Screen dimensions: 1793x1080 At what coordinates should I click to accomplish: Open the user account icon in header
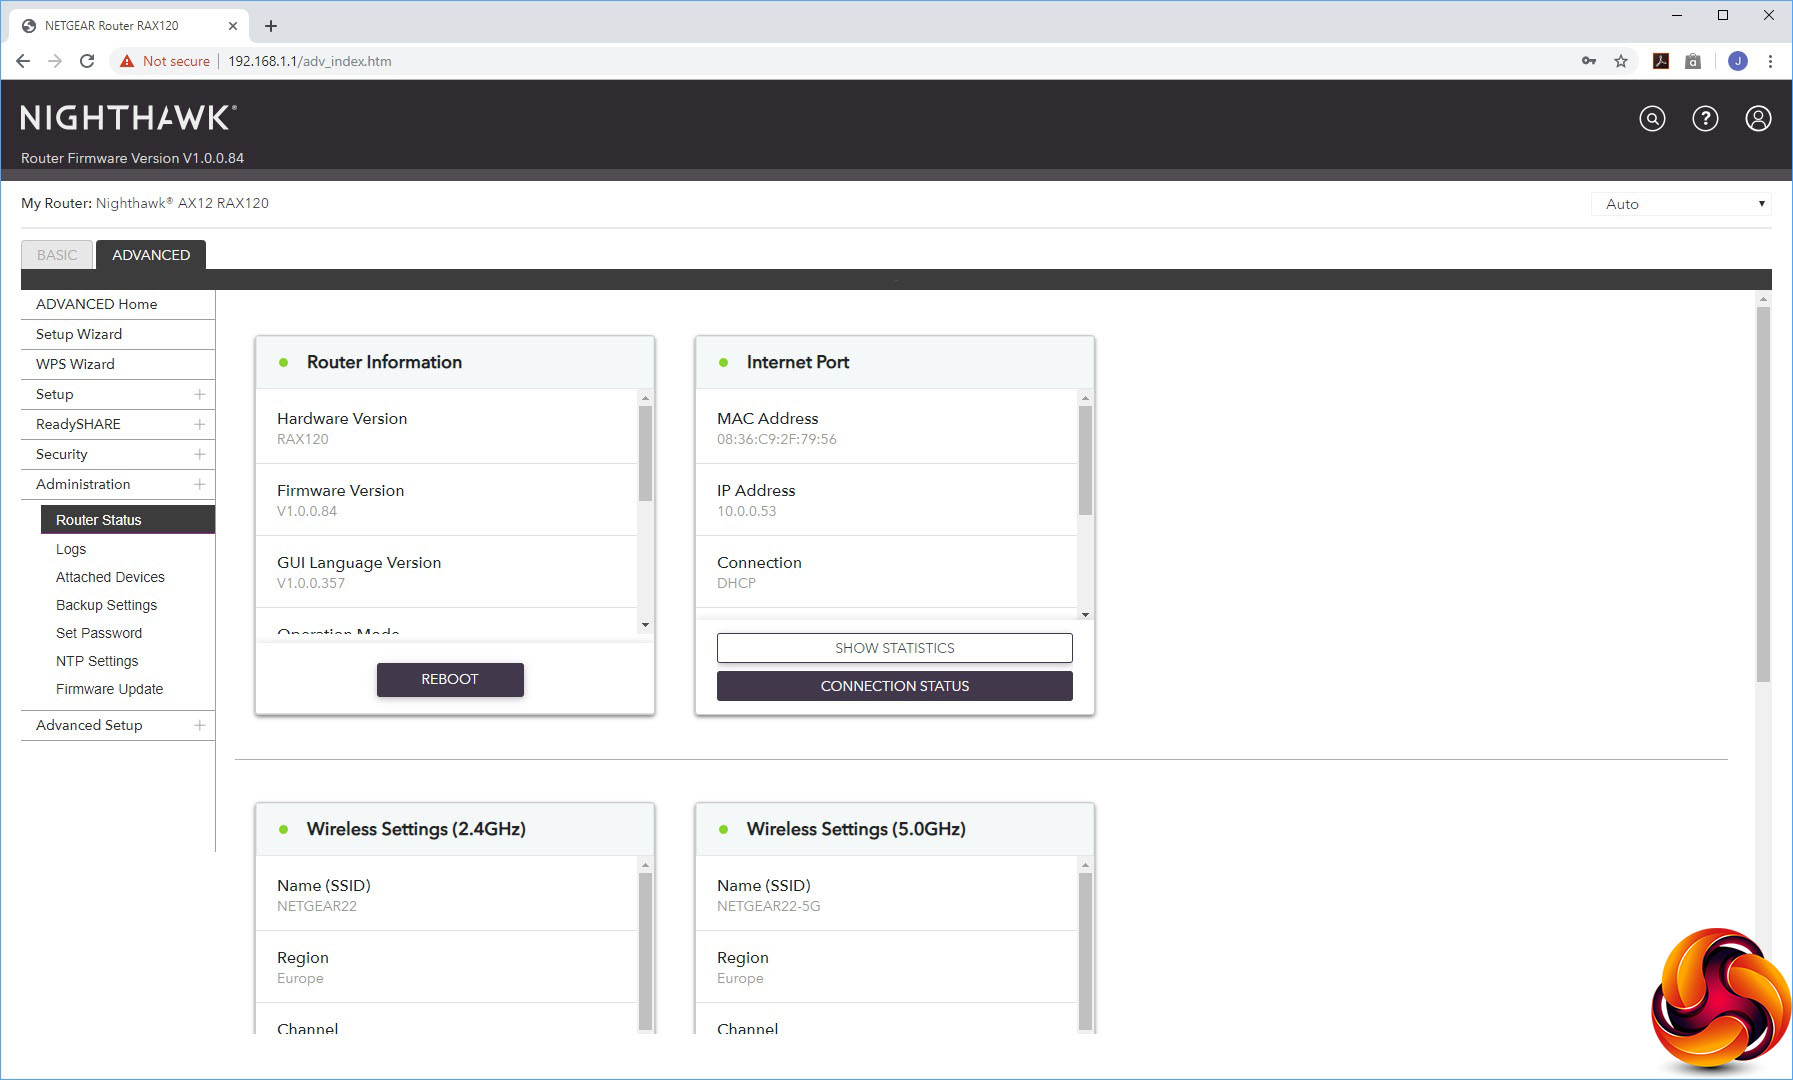(x=1758, y=119)
